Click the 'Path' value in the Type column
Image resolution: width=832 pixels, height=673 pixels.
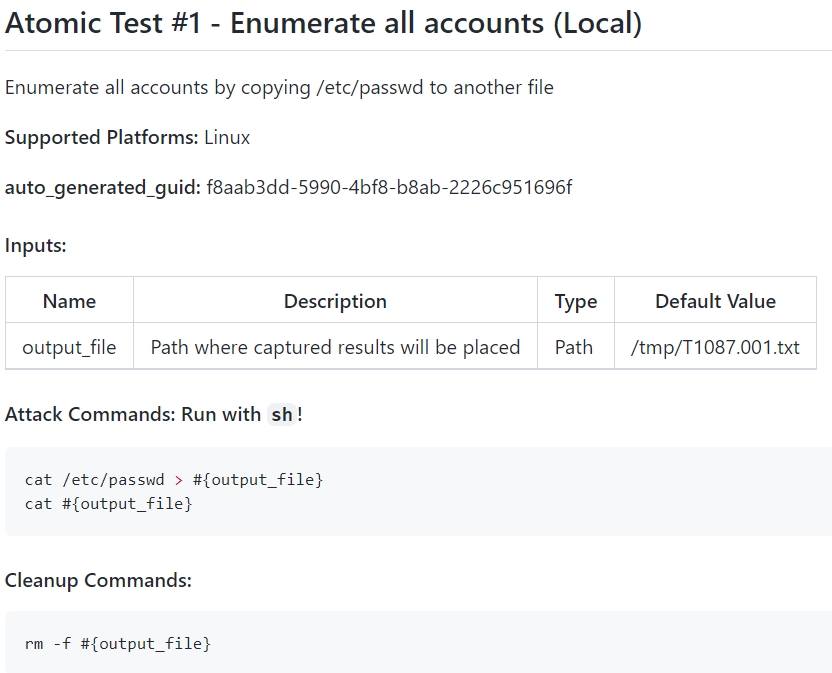(574, 347)
